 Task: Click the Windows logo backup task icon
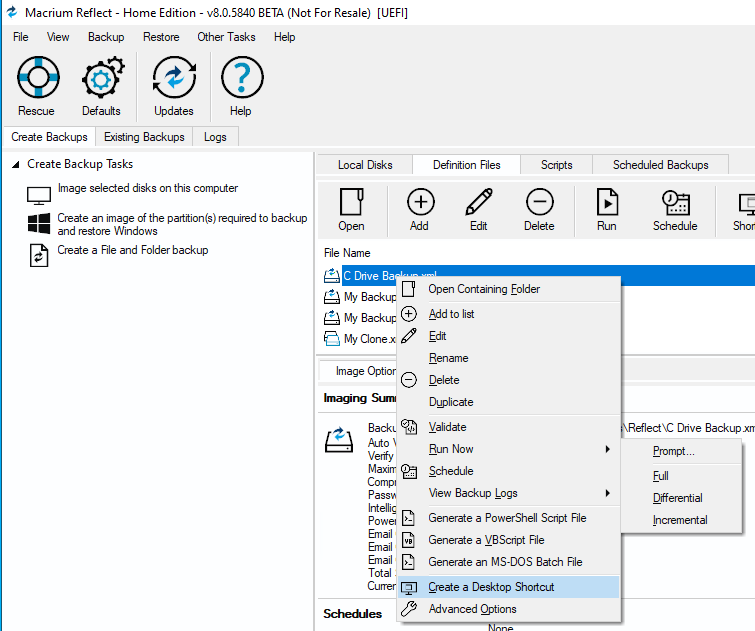(39, 224)
